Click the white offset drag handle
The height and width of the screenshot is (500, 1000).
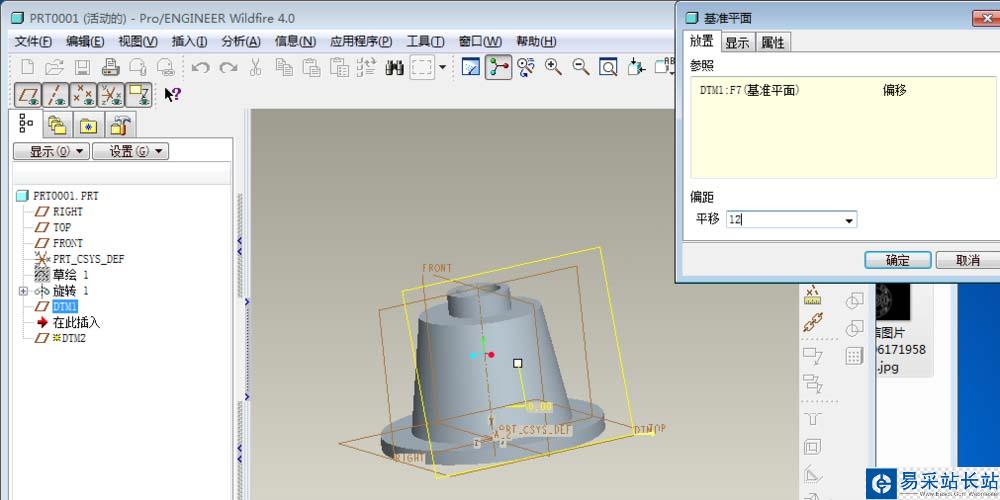pyautogui.click(x=518, y=363)
